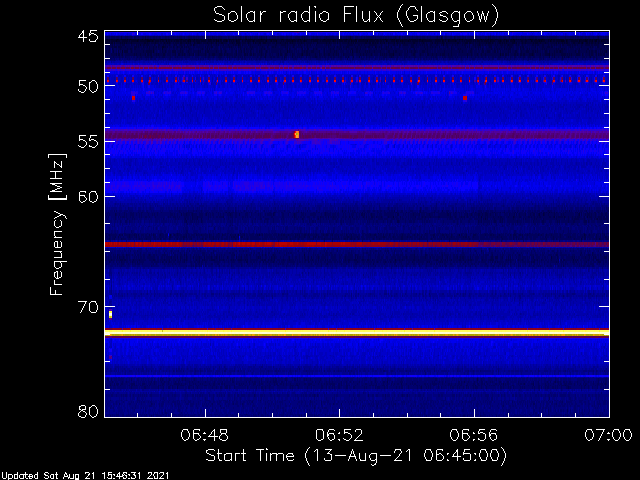The image size is (640, 480).
Task: Click the 06:56 time tick label
Action: (474, 435)
